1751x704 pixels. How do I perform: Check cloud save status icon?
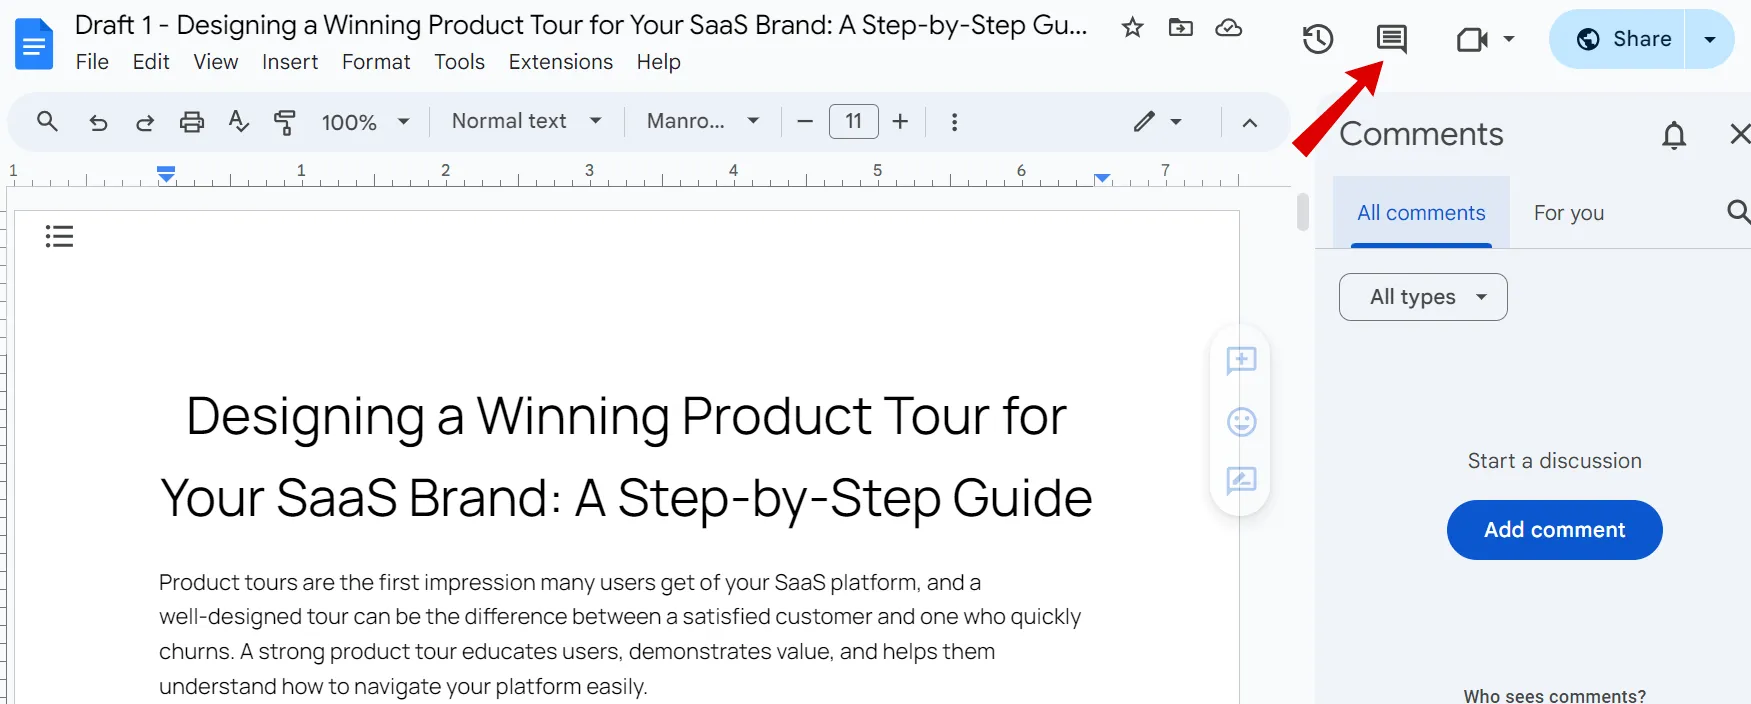coord(1229,28)
